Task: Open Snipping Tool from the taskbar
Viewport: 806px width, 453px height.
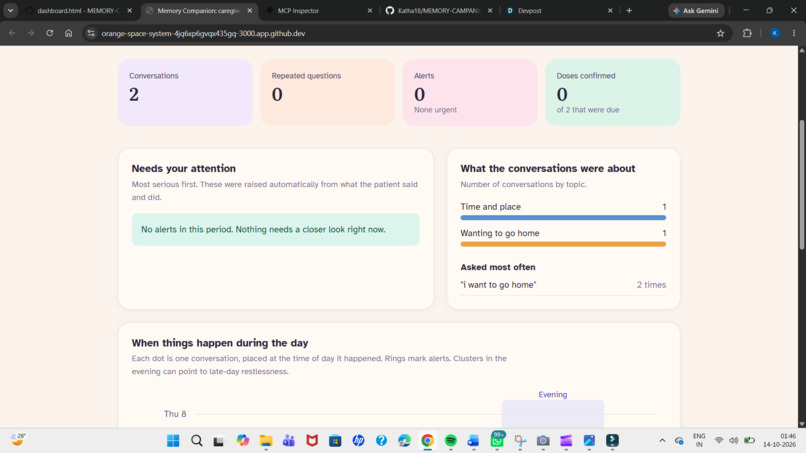Action: pos(520,441)
